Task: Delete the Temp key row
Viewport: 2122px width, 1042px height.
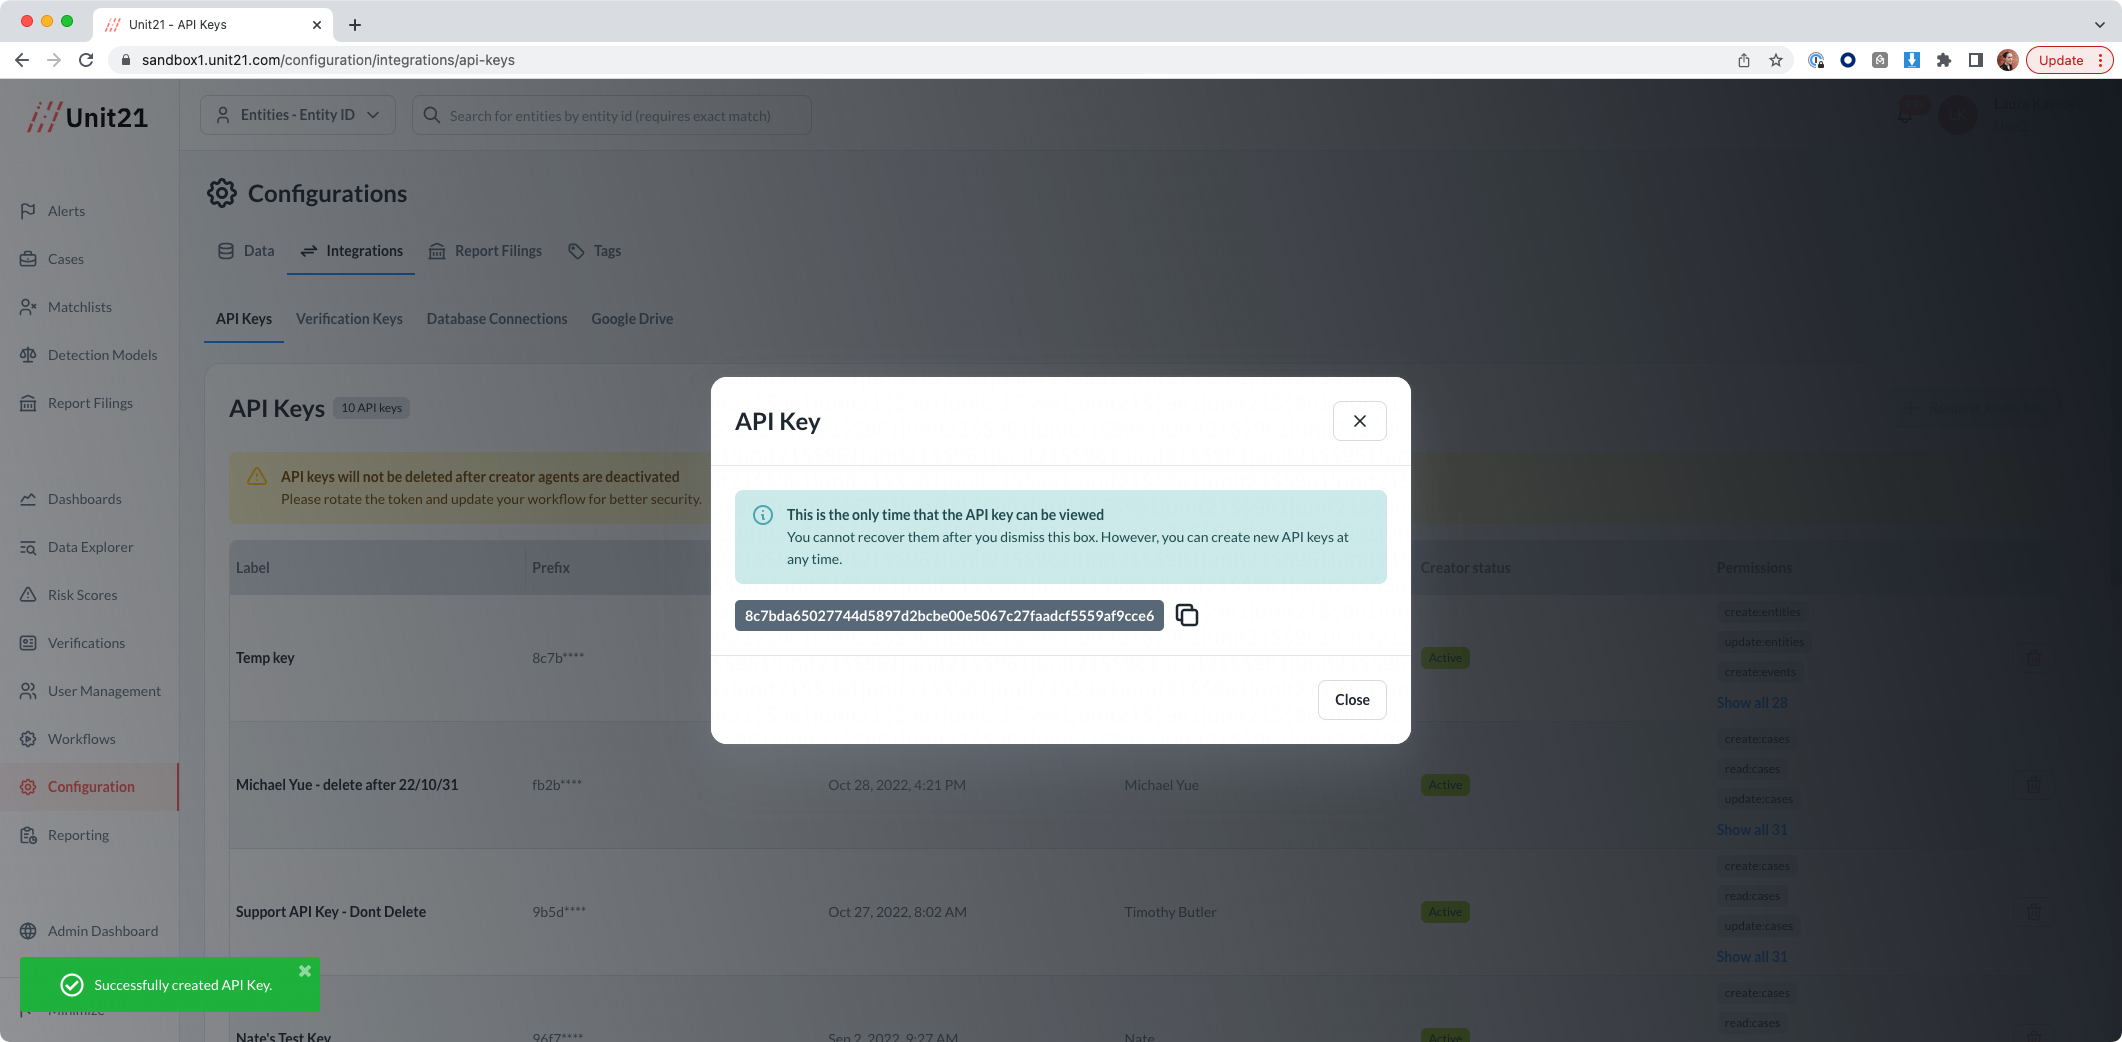Action: [2033, 658]
